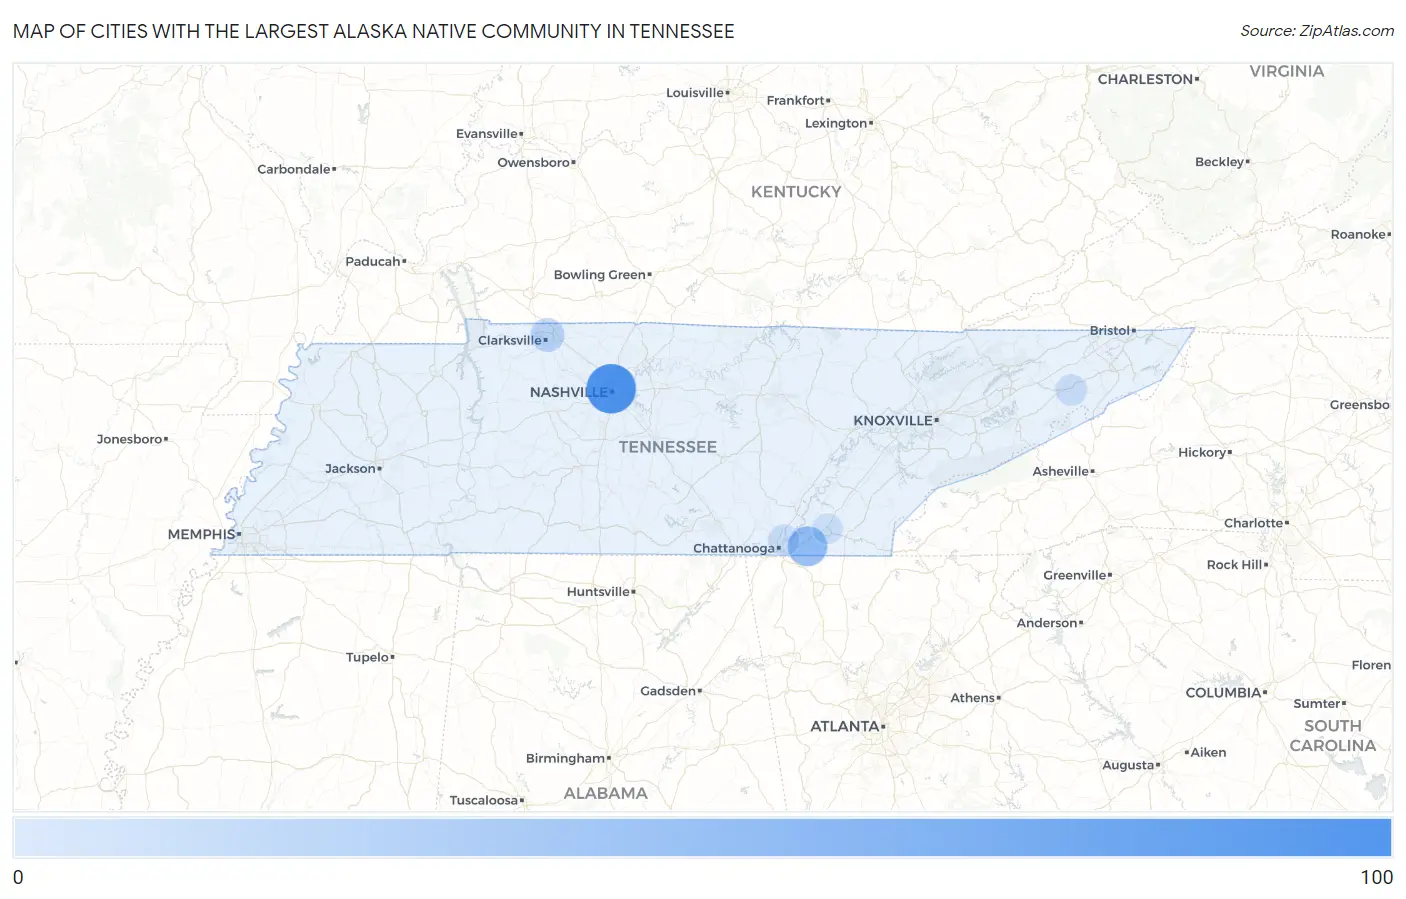Viewport: 1406px width, 899px height.
Task: Click the Source: ZipAtlas.com credit
Action: 1317,31
